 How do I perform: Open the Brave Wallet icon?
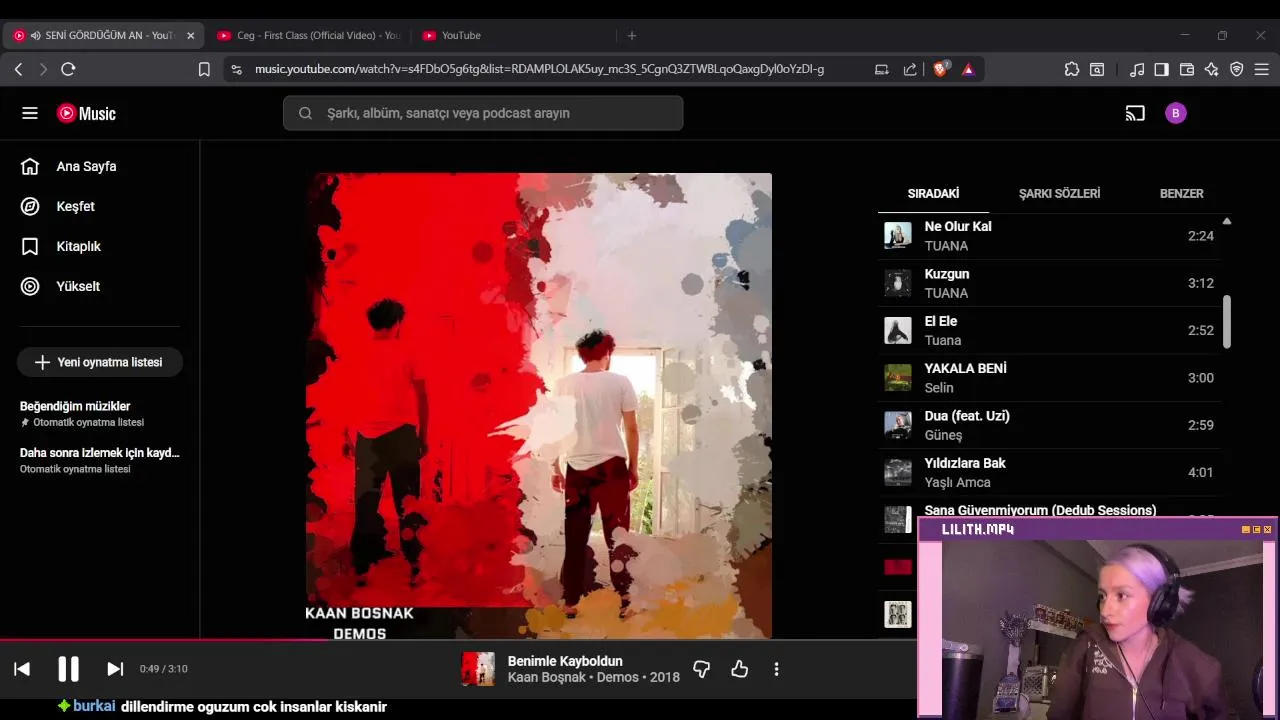coord(1187,69)
